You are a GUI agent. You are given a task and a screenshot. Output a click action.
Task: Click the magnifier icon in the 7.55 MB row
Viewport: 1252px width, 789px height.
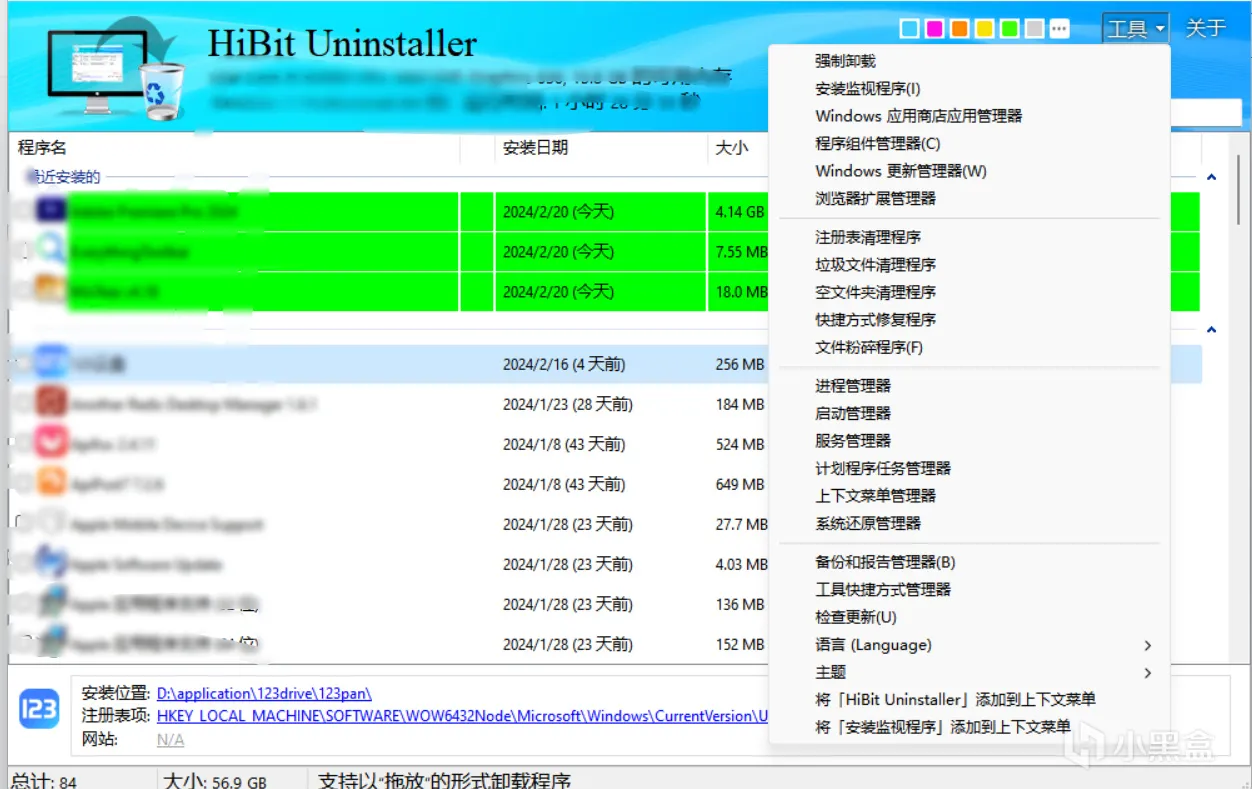(x=52, y=251)
